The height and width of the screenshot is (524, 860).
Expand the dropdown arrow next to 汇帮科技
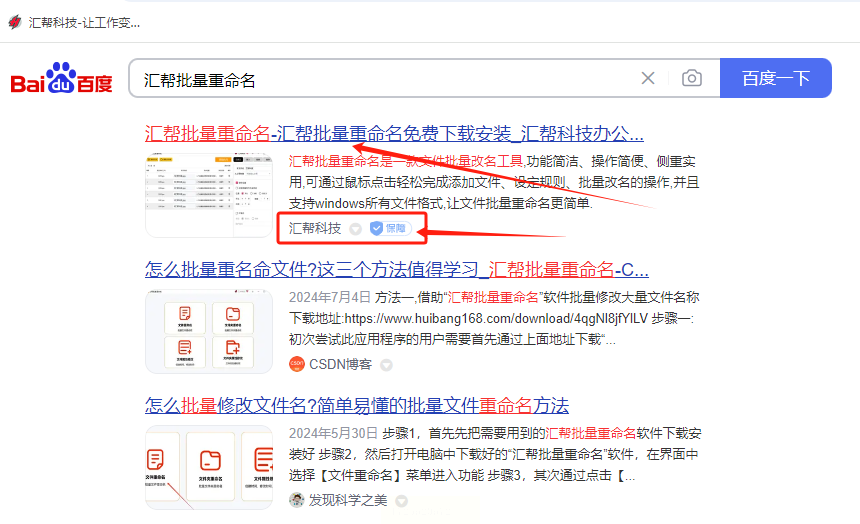[355, 229]
